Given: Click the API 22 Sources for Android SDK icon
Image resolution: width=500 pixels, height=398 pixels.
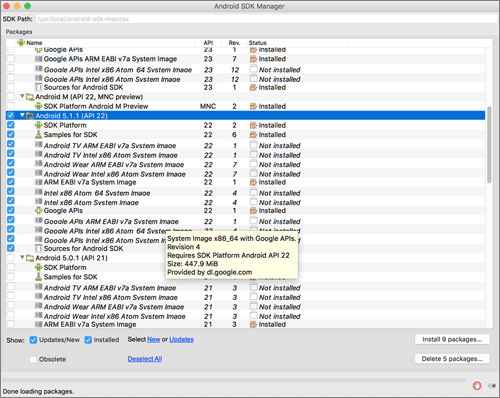Looking at the screenshot, I should pyautogui.click(x=39, y=248).
